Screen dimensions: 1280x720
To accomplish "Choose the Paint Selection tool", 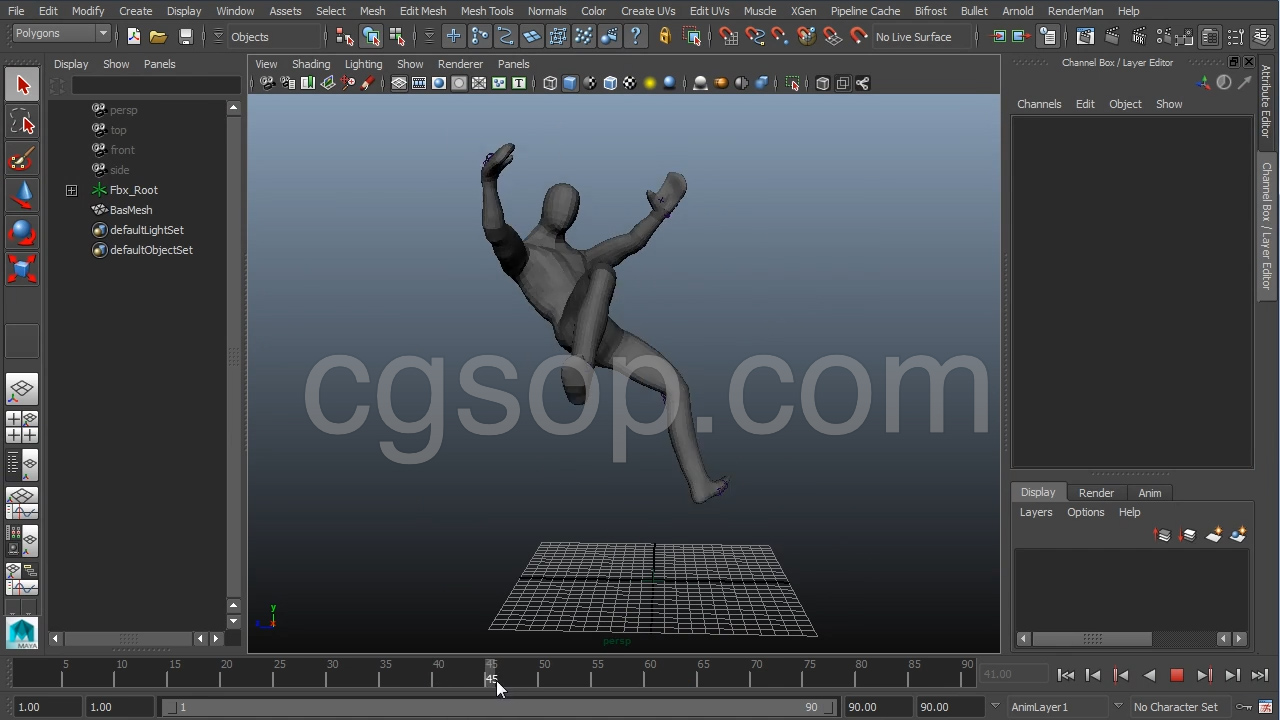I will pyautogui.click(x=22, y=159).
